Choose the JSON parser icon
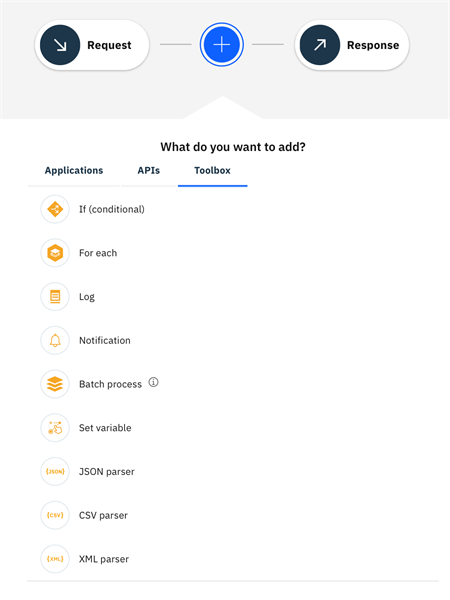The width and height of the screenshot is (450, 600). pyautogui.click(x=55, y=471)
